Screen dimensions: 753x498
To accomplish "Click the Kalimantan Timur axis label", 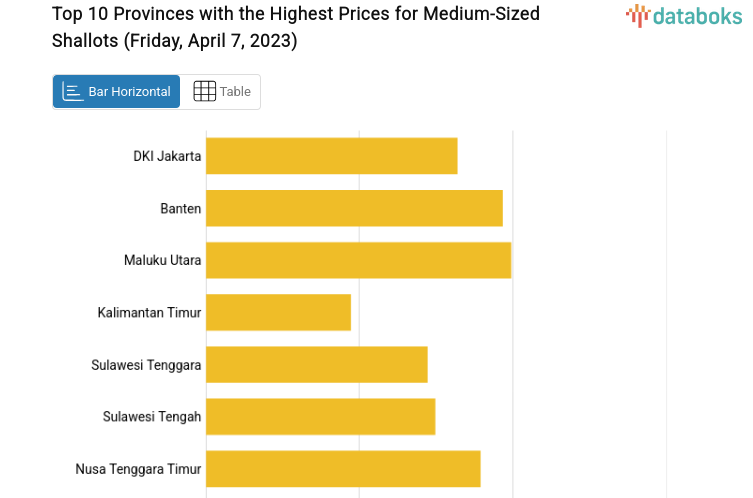I will (x=149, y=312).
